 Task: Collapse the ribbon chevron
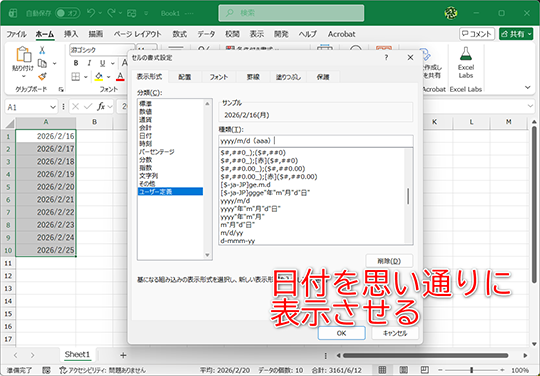click(x=528, y=88)
